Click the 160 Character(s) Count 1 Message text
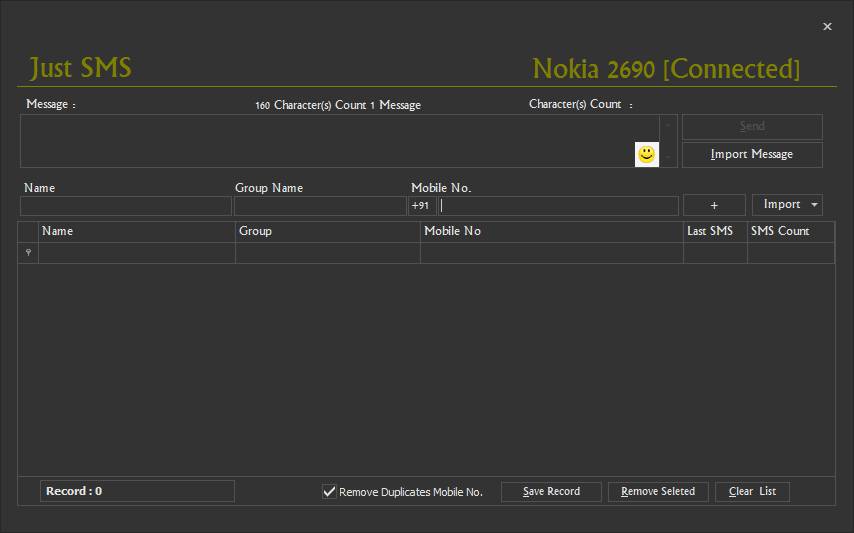Viewport: 854px width, 533px height. click(338, 105)
